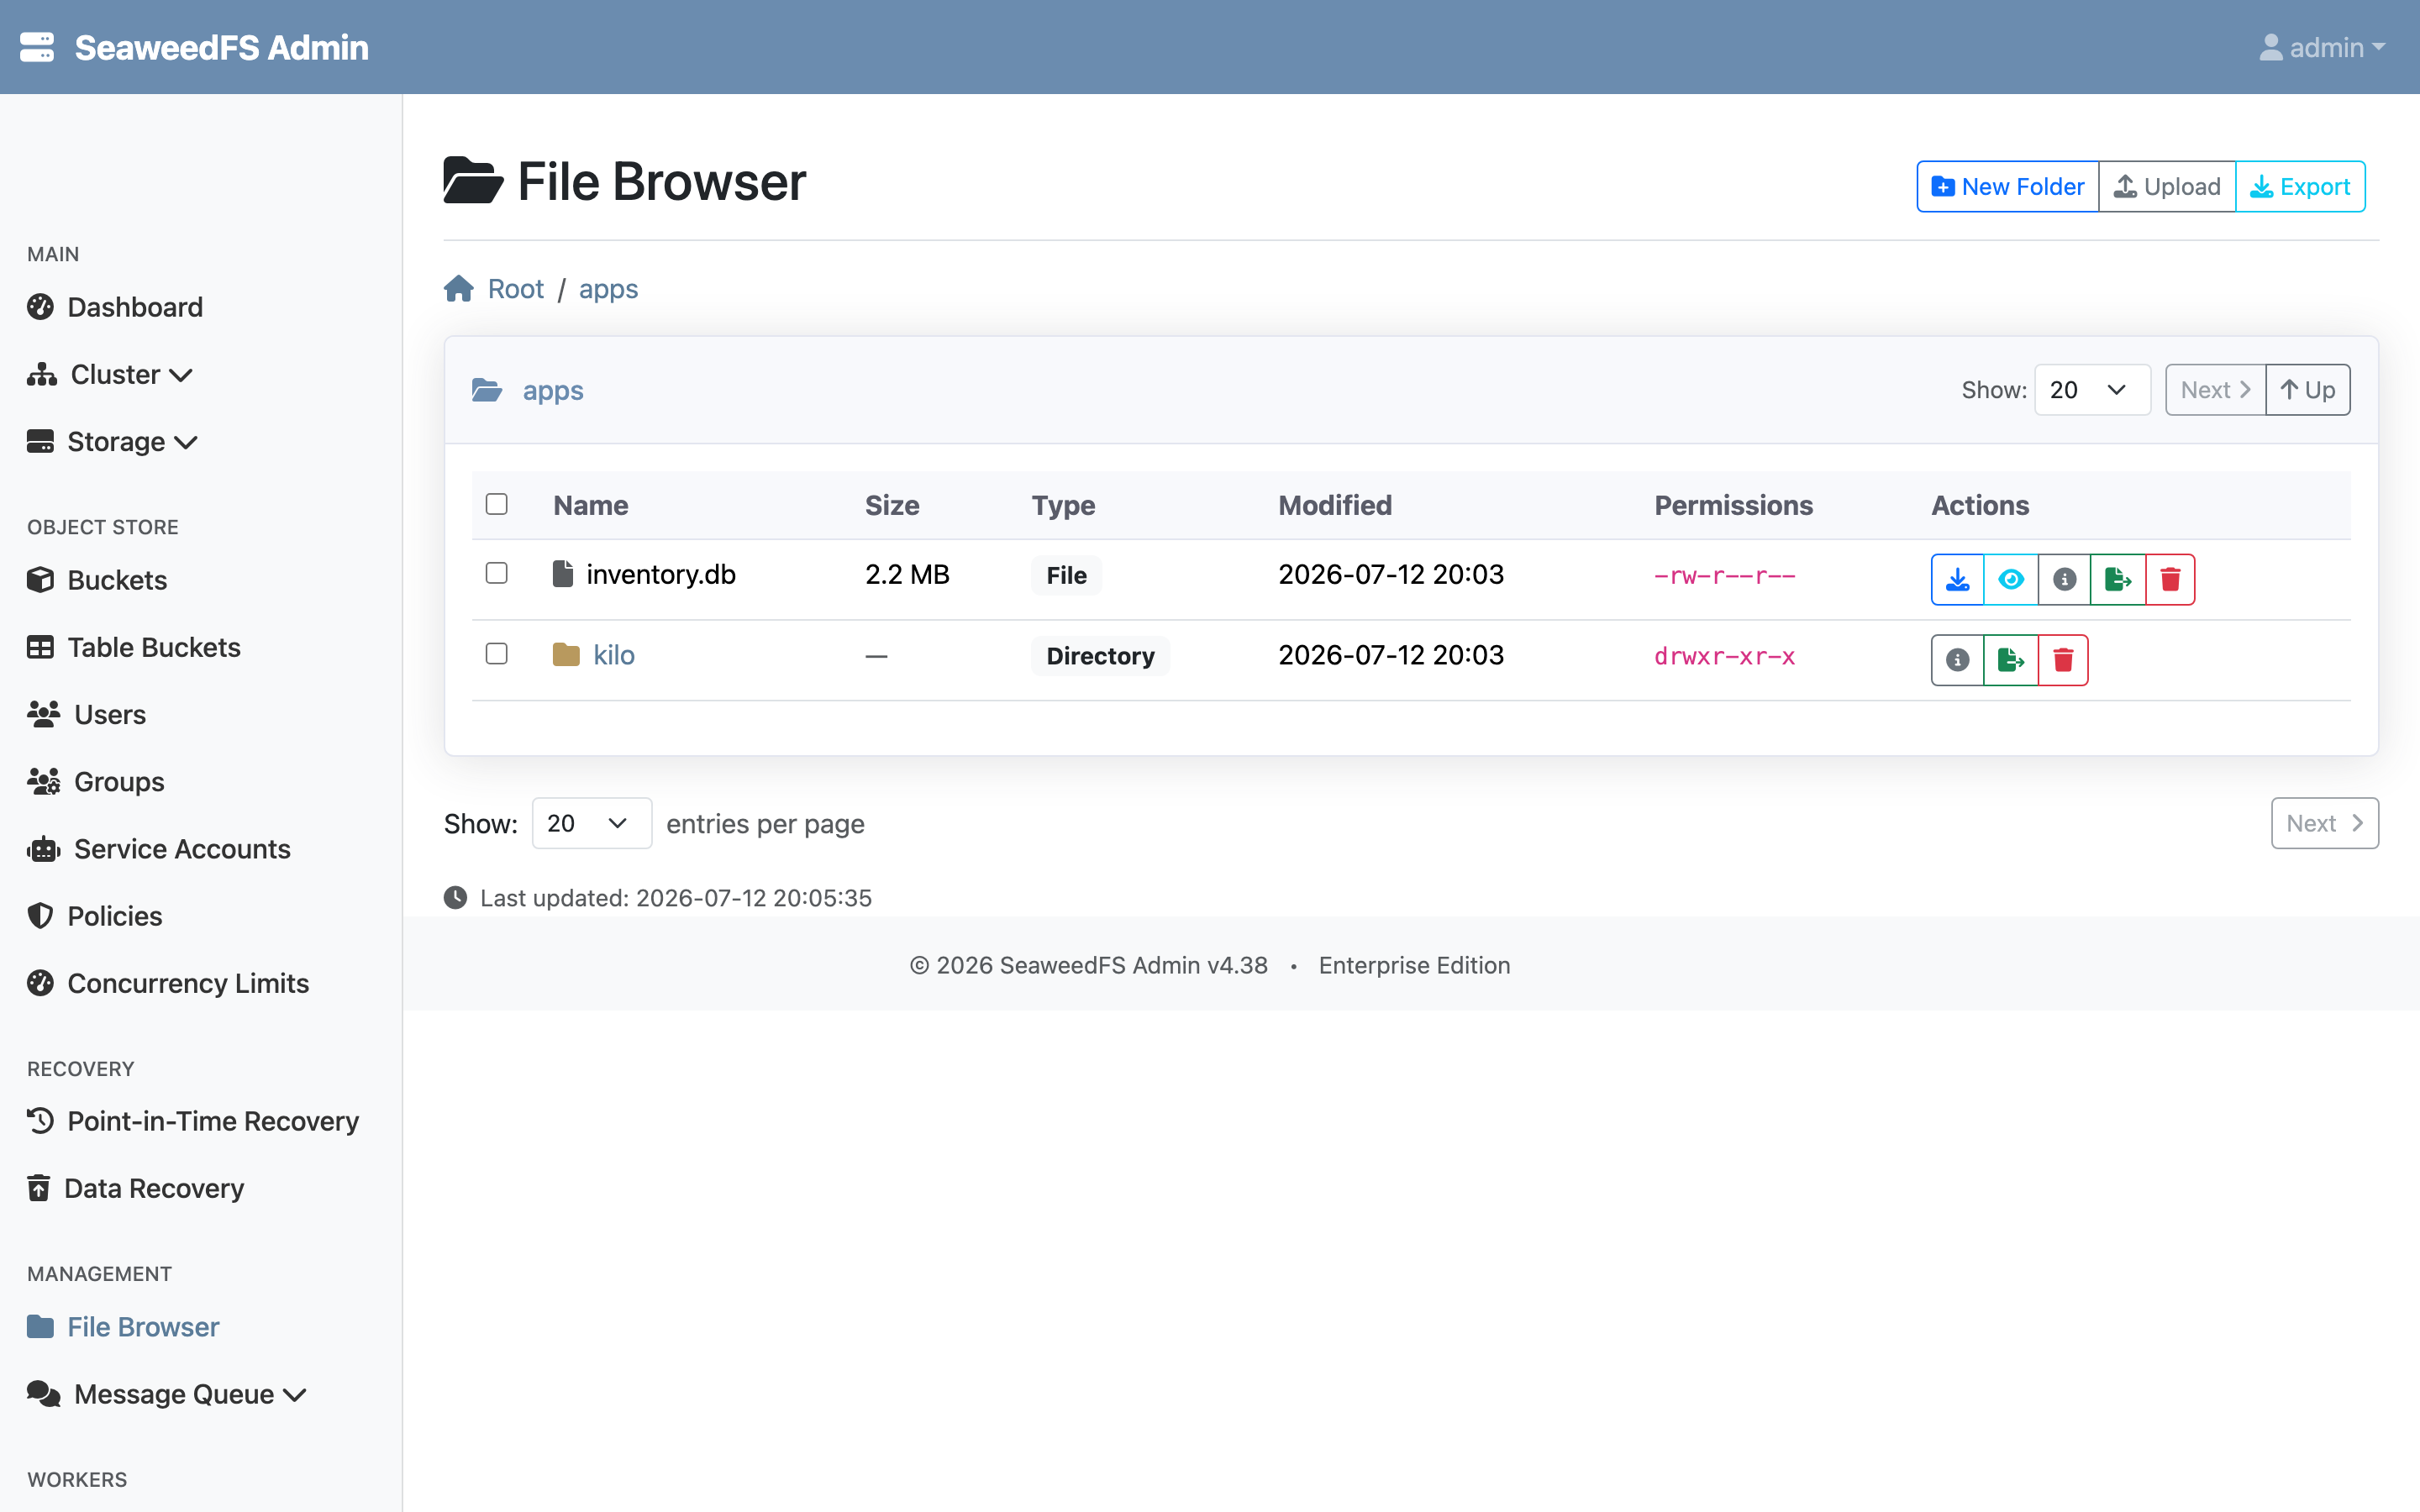Show info for inventory.db

[2064, 579]
